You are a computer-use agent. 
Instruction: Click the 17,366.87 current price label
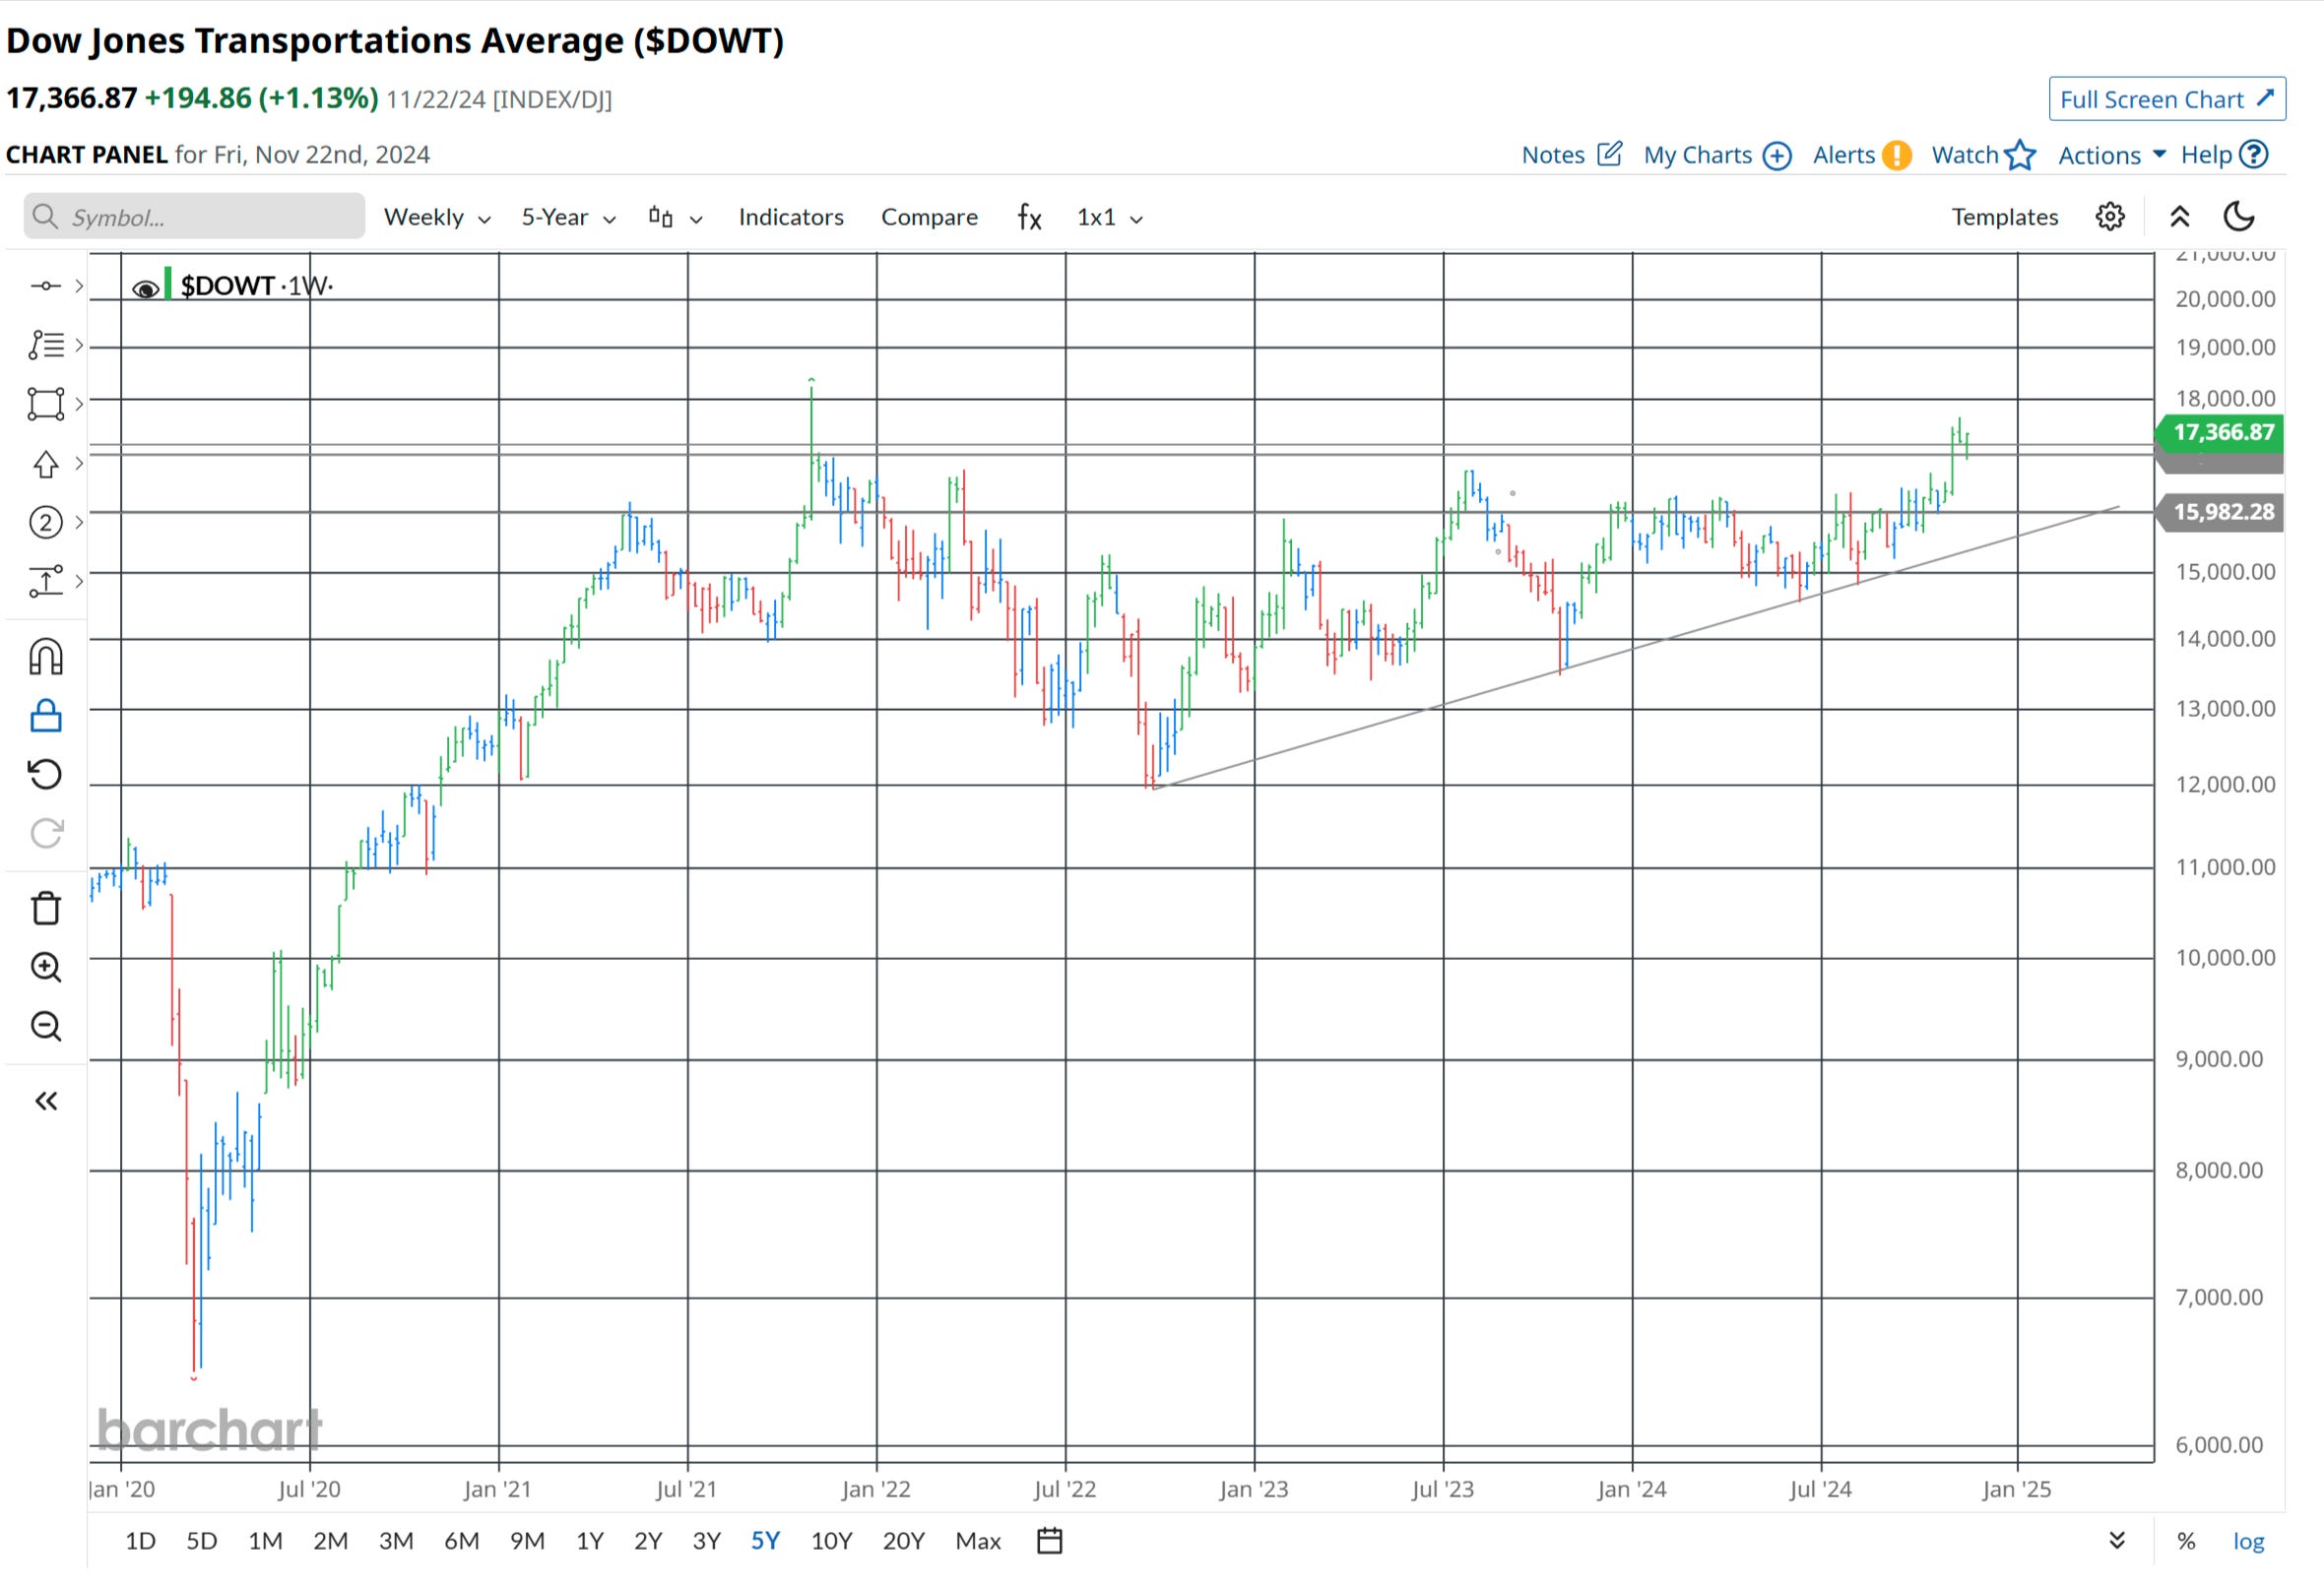point(2219,432)
